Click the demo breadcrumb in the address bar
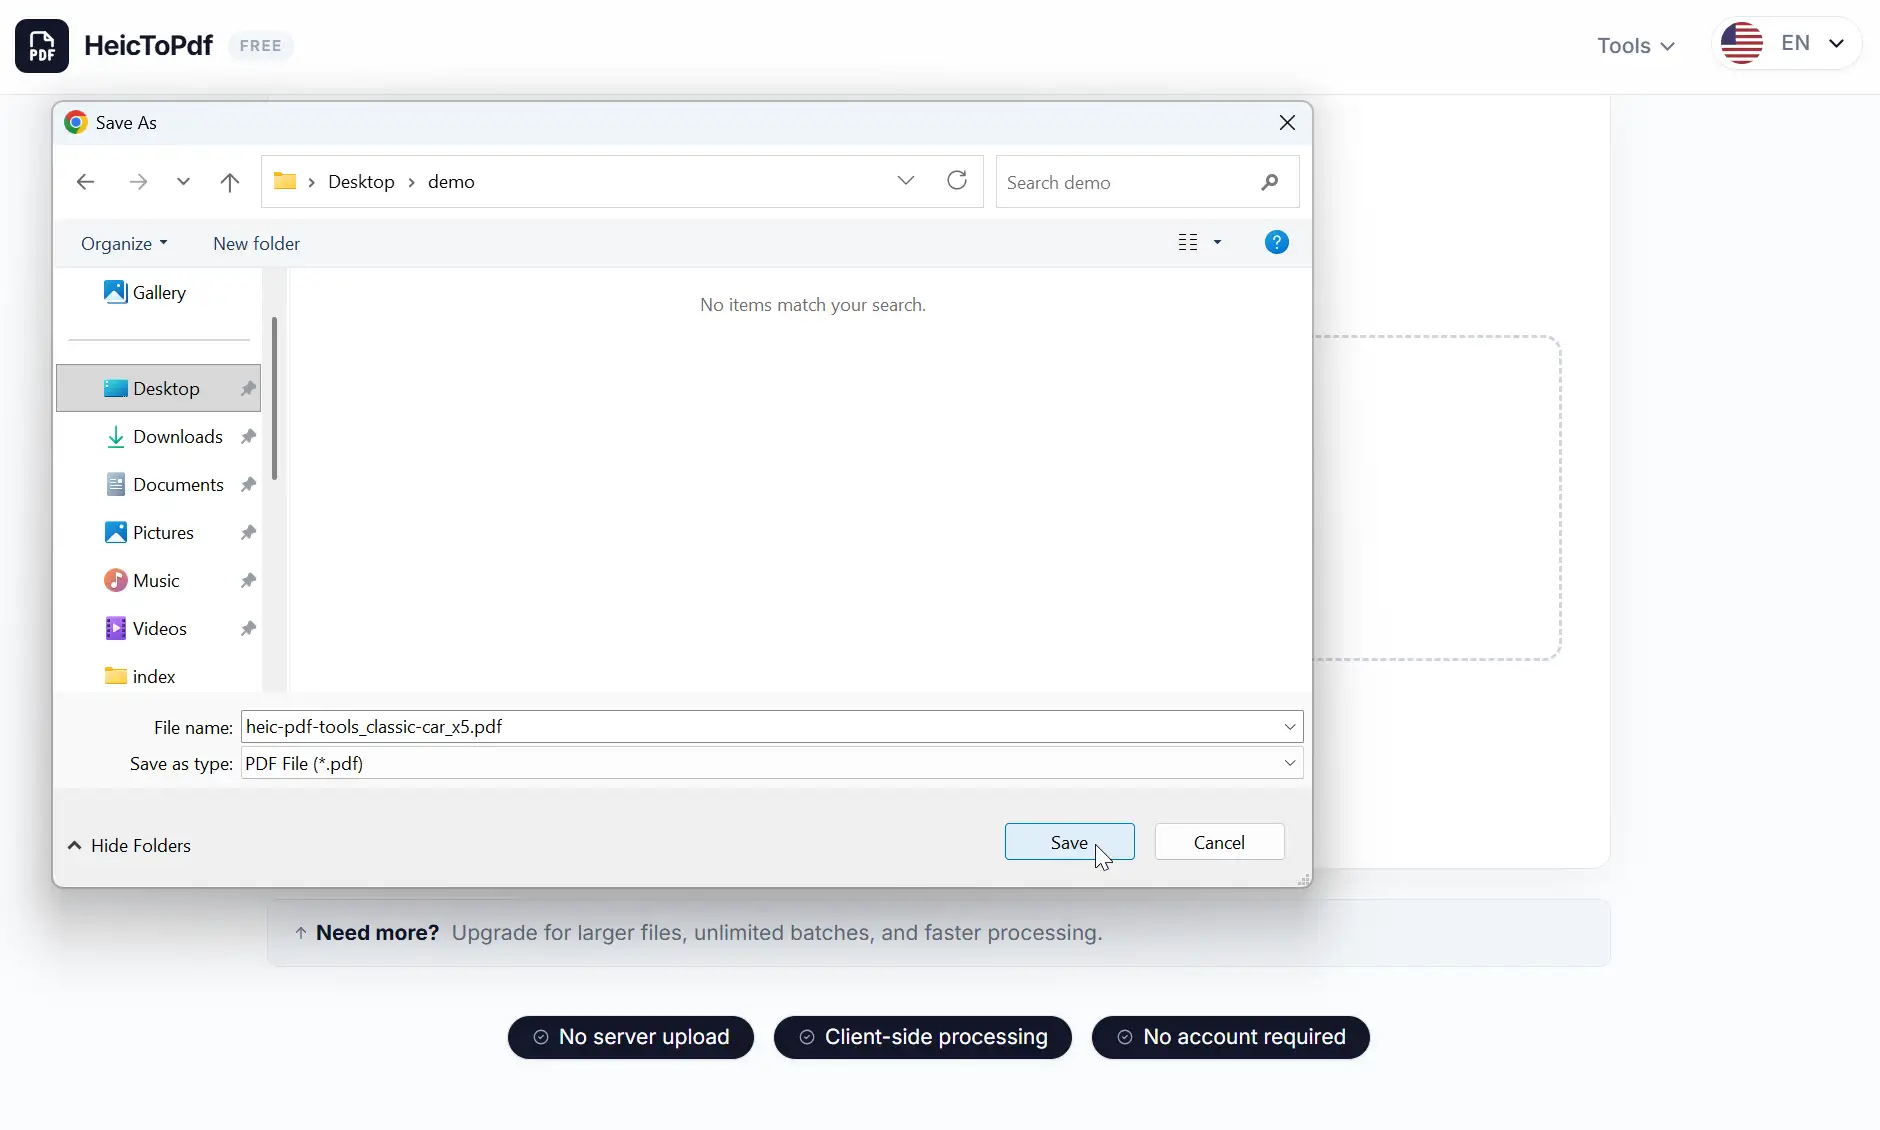This screenshot has width=1880, height=1130. pyautogui.click(x=451, y=181)
